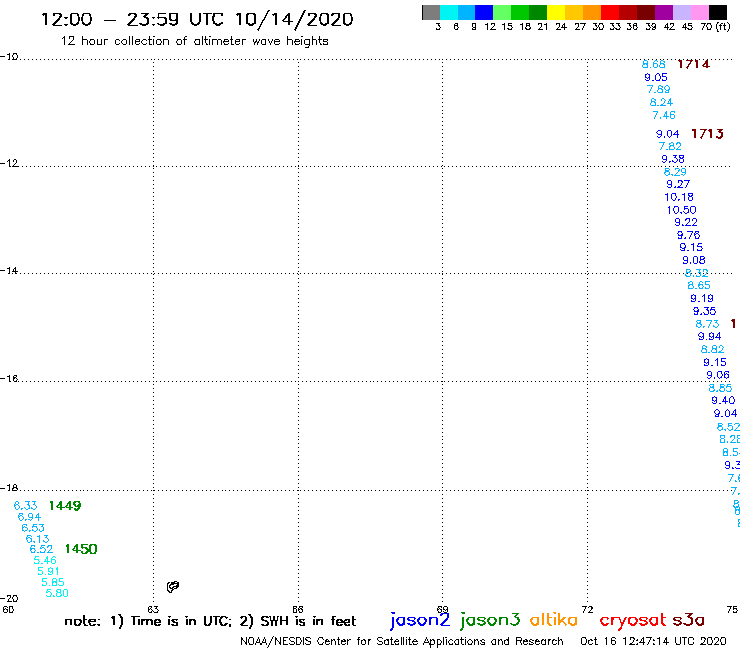This screenshot has width=740, height=650.
Task: Click the pass time label 1713
Action: 707,134
